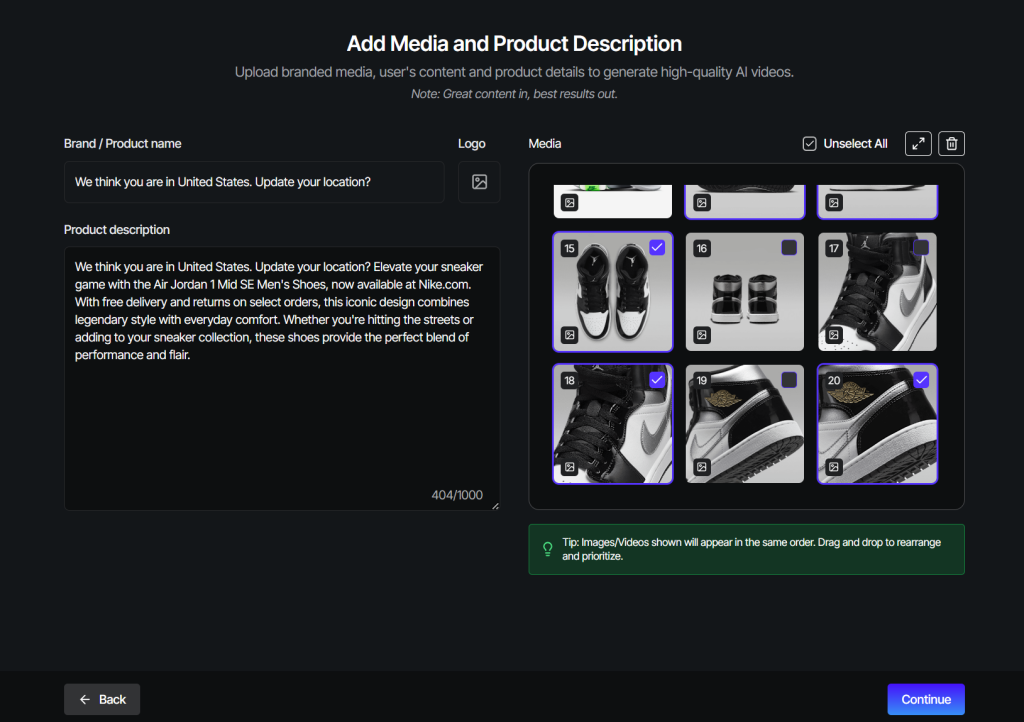The height and width of the screenshot is (722, 1024).
Task: Click the drag and drop tip text
Action: click(x=751, y=549)
